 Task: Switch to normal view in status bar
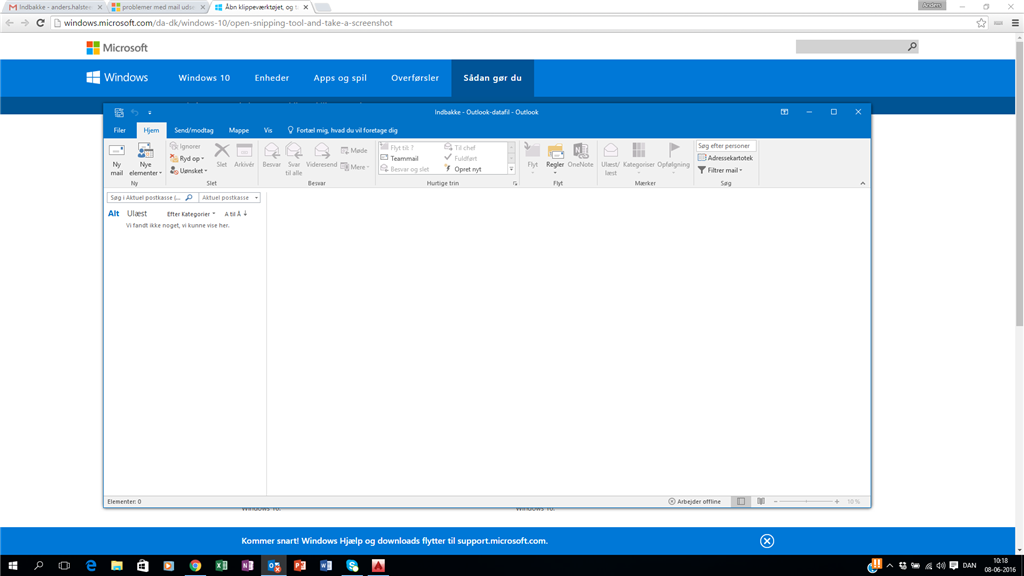click(741, 502)
